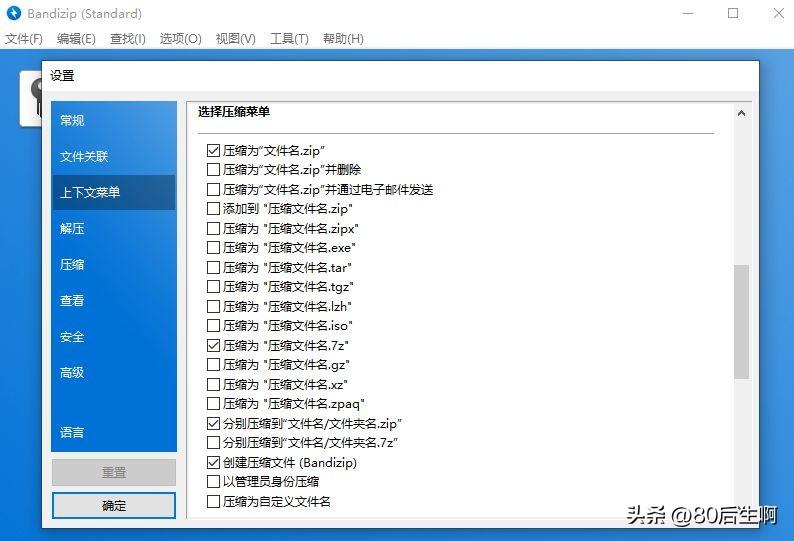Open the 选项(O) menu
Viewport: 794px width, 541px height.
click(x=180, y=38)
